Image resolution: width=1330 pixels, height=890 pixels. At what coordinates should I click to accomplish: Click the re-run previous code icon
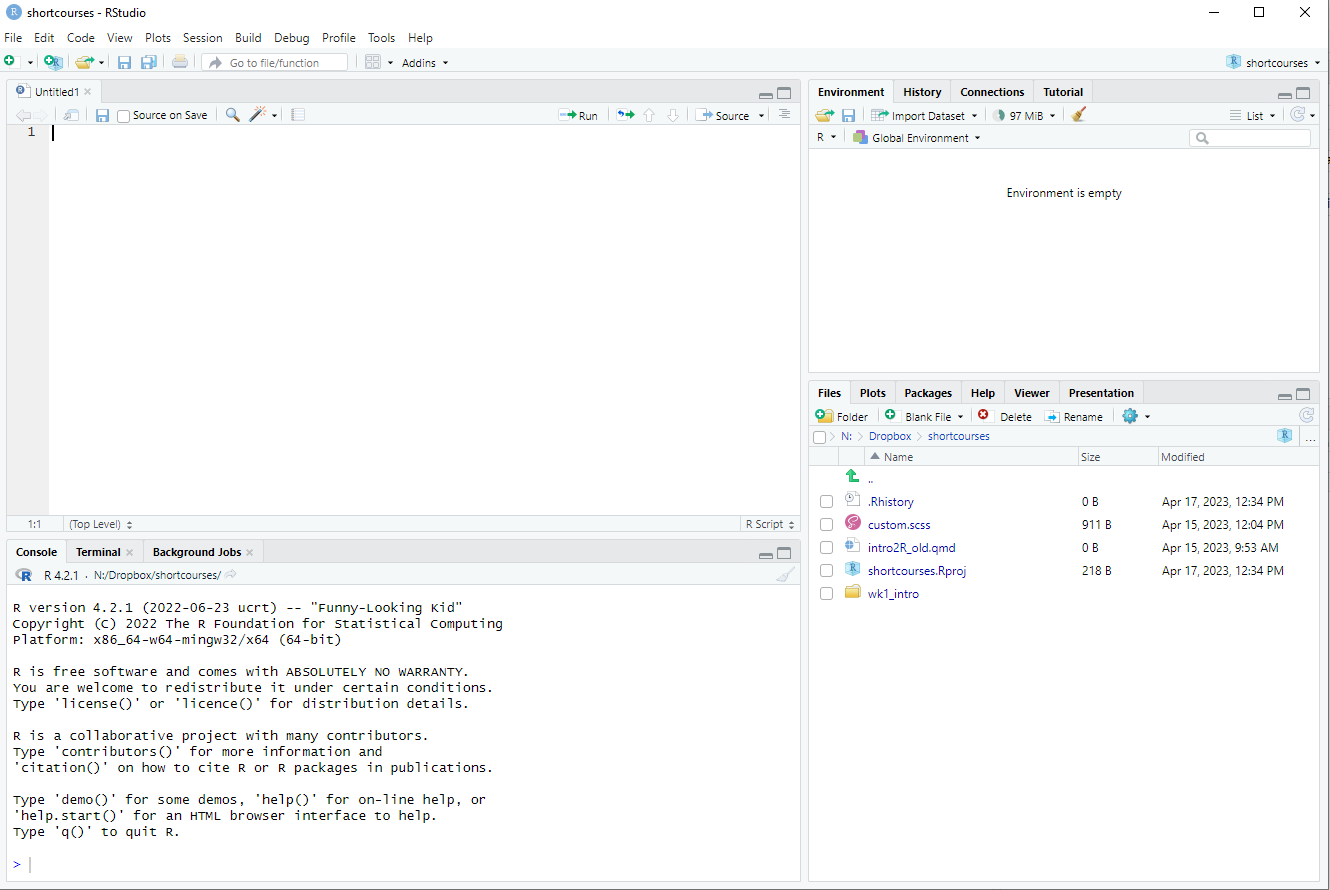(625, 115)
